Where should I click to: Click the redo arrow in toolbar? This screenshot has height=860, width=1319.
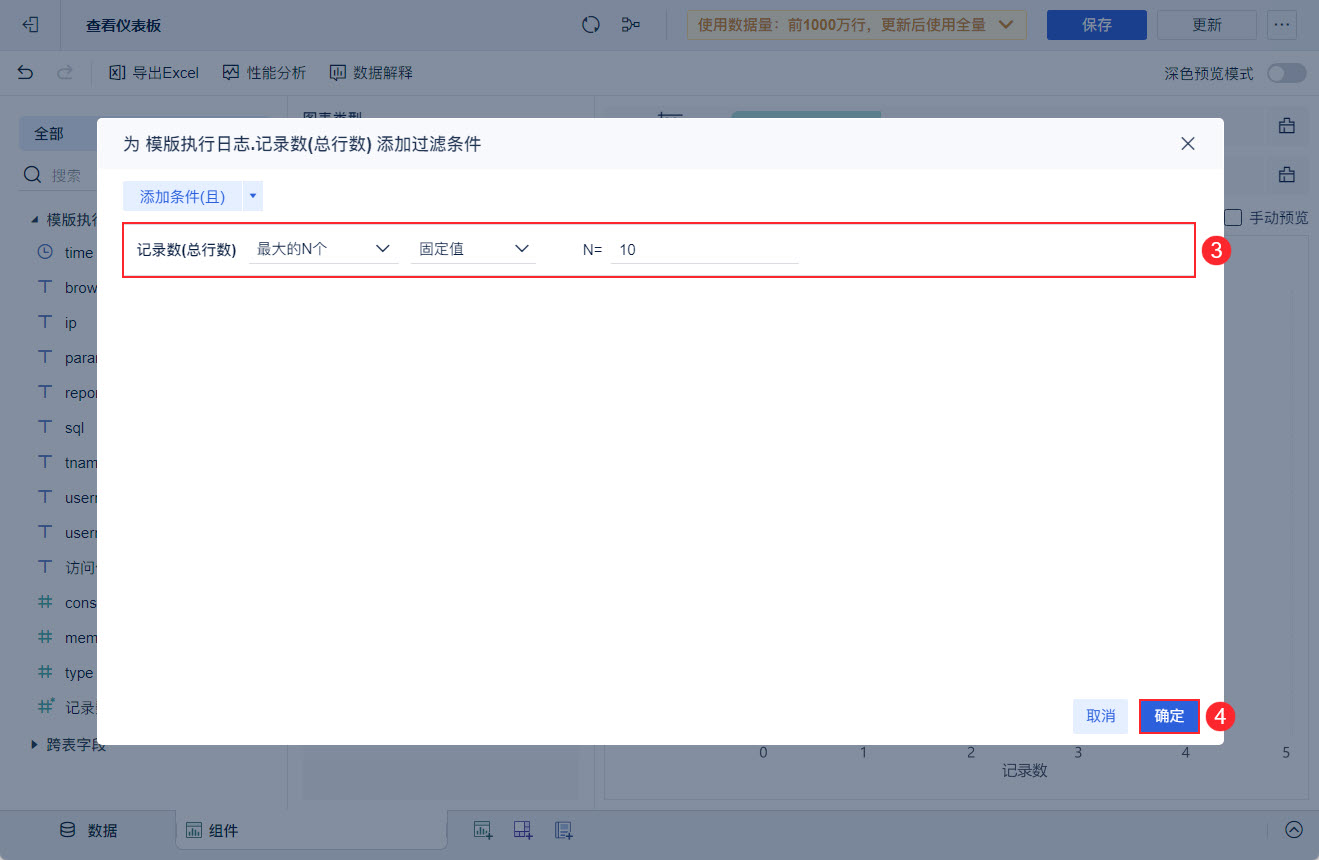point(65,72)
